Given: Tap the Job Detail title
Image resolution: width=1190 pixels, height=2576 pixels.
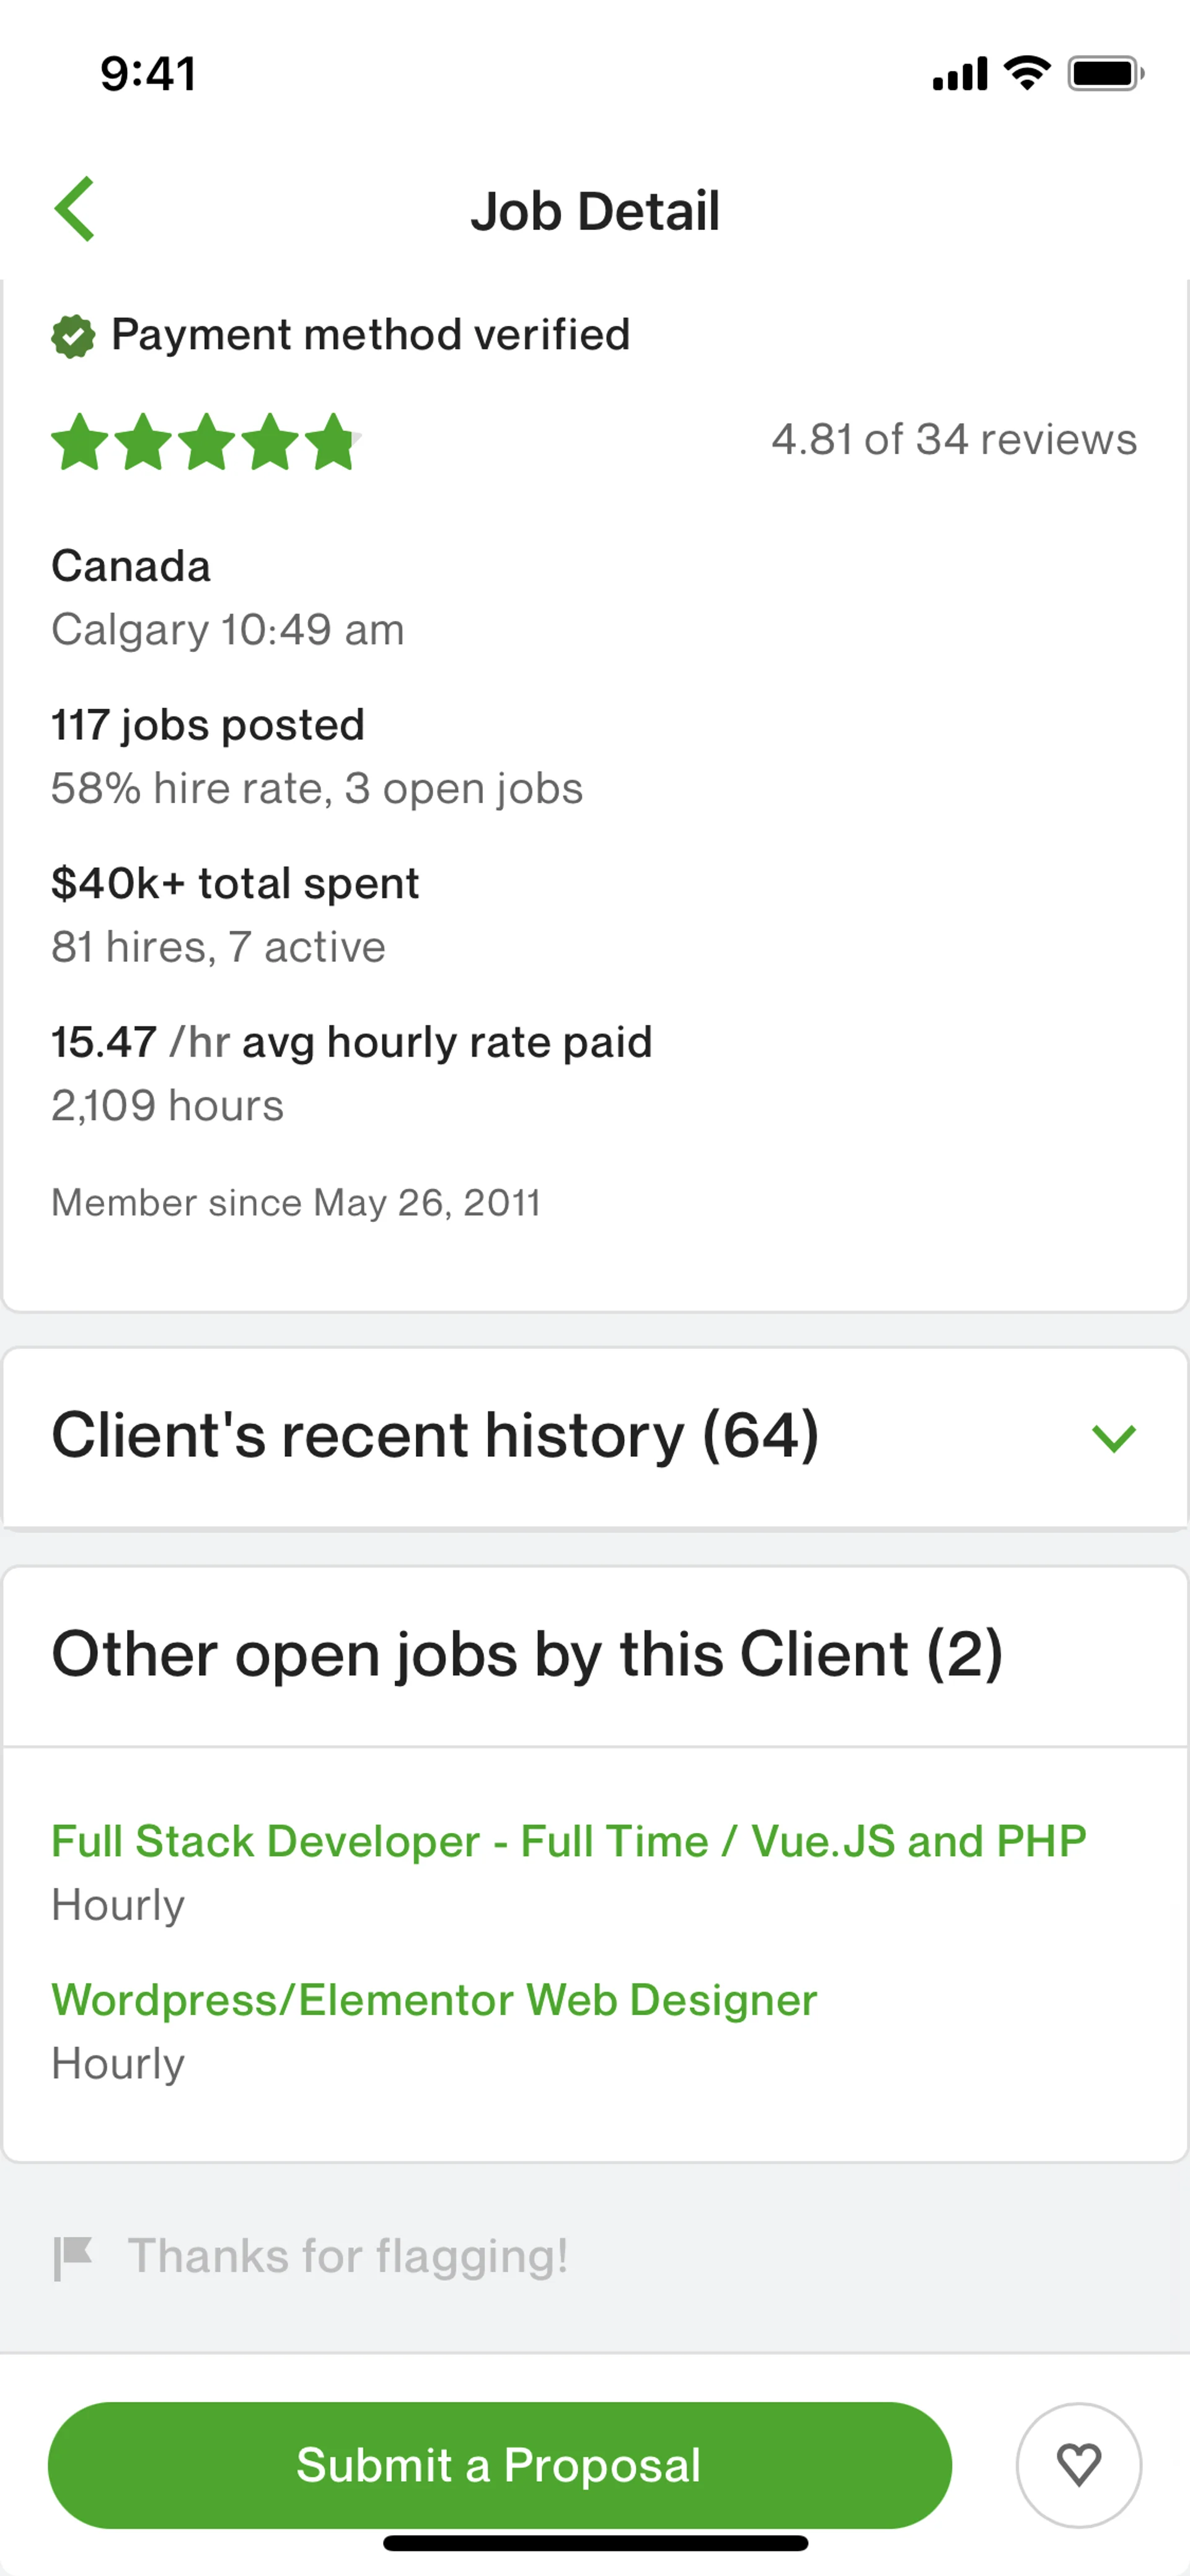Looking at the screenshot, I should [x=595, y=211].
